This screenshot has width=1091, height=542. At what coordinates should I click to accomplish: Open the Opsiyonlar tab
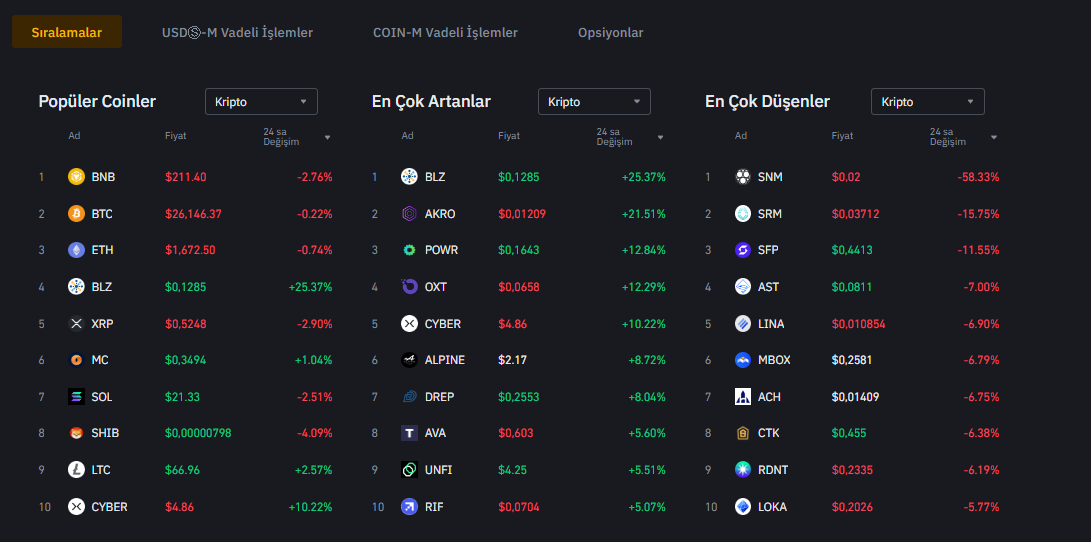pos(610,33)
